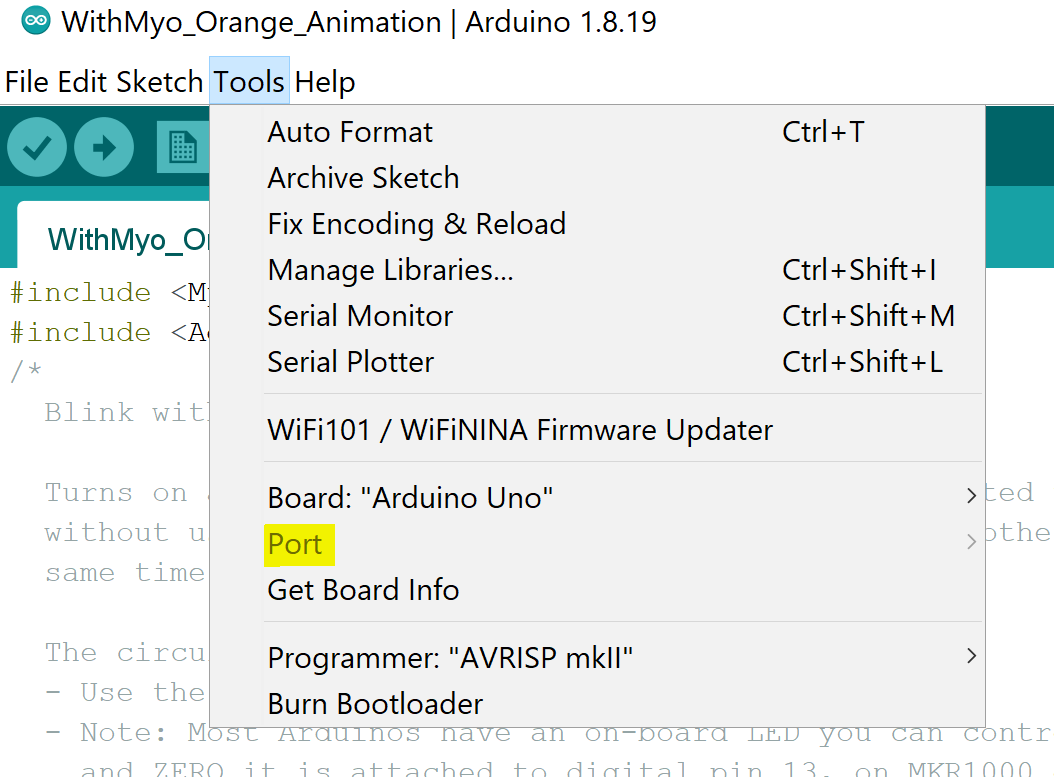Expand the Programmer submenu arrow

(970, 657)
